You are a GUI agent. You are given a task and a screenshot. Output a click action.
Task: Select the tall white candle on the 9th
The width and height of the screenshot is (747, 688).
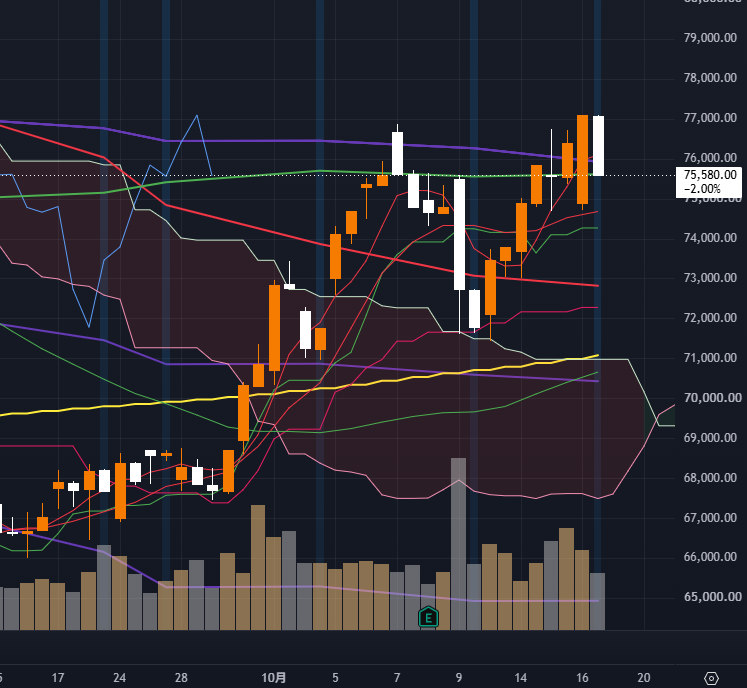pyautogui.click(x=459, y=234)
